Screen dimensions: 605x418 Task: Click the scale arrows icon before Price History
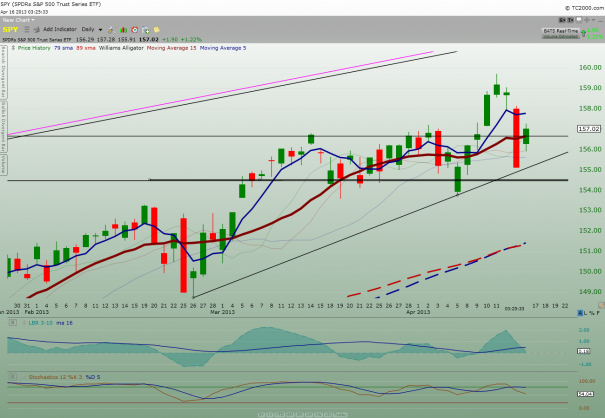[x=13, y=48]
